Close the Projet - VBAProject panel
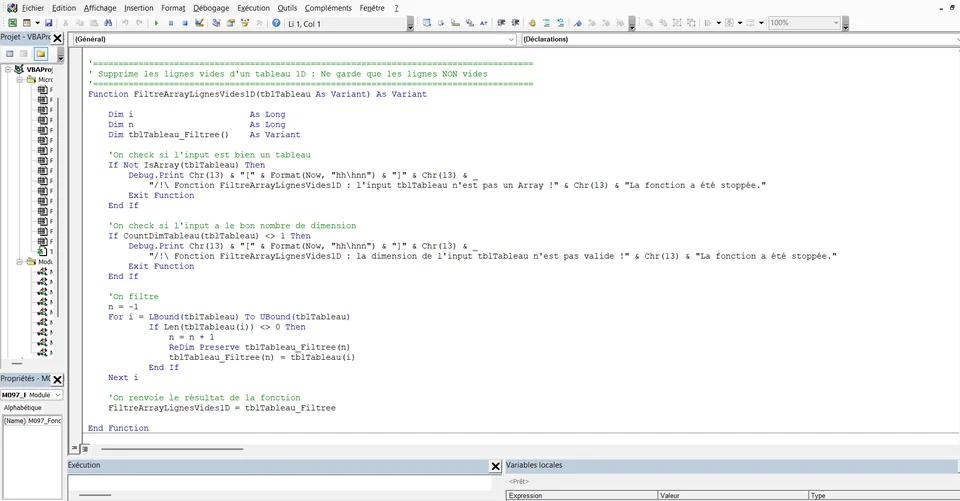The image size is (960, 501). click(58, 38)
